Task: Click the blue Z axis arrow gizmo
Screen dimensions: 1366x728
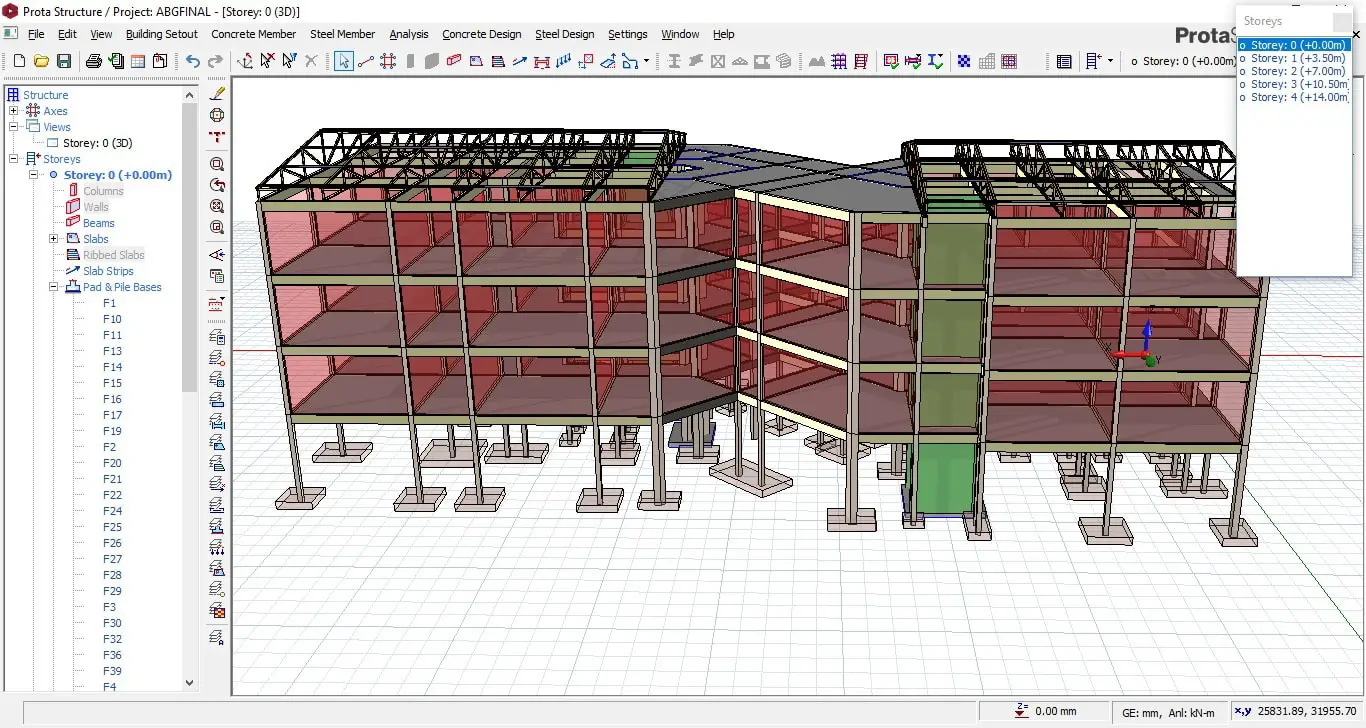Action: (x=1147, y=330)
